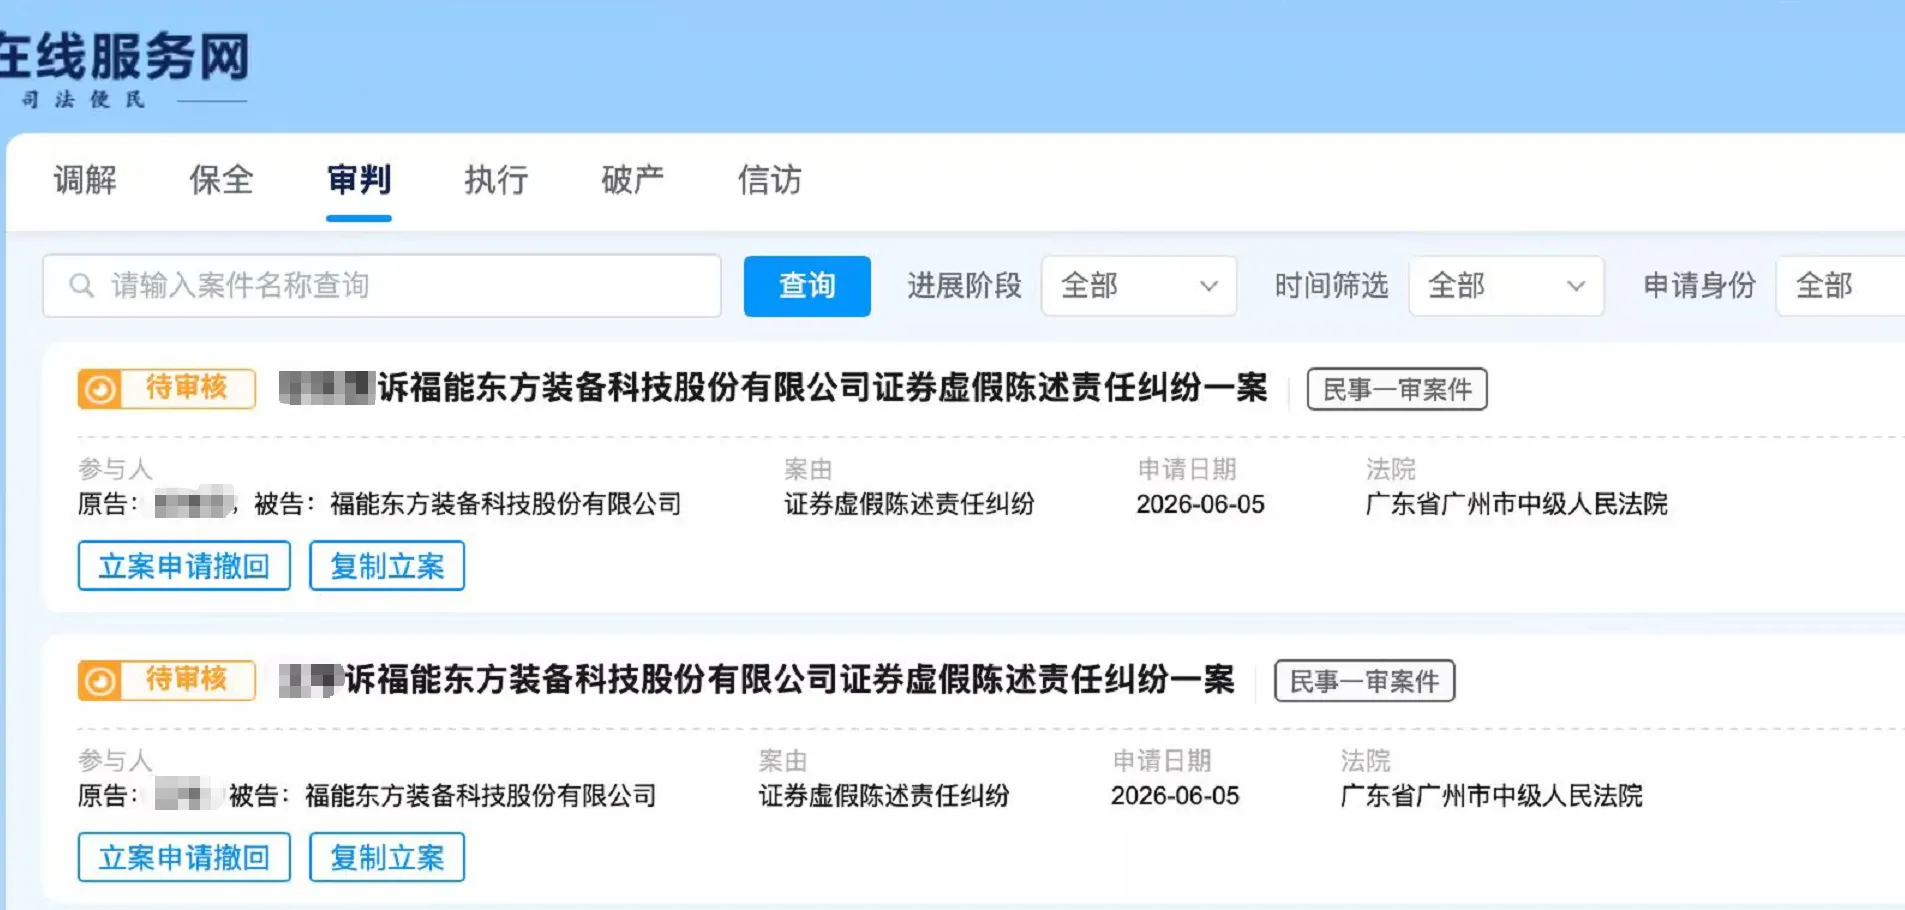The image size is (1905, 910).
Task: Click first case's 证券虚假陈述责任纠纷 cause text
Action: click(x=909, y=504)
